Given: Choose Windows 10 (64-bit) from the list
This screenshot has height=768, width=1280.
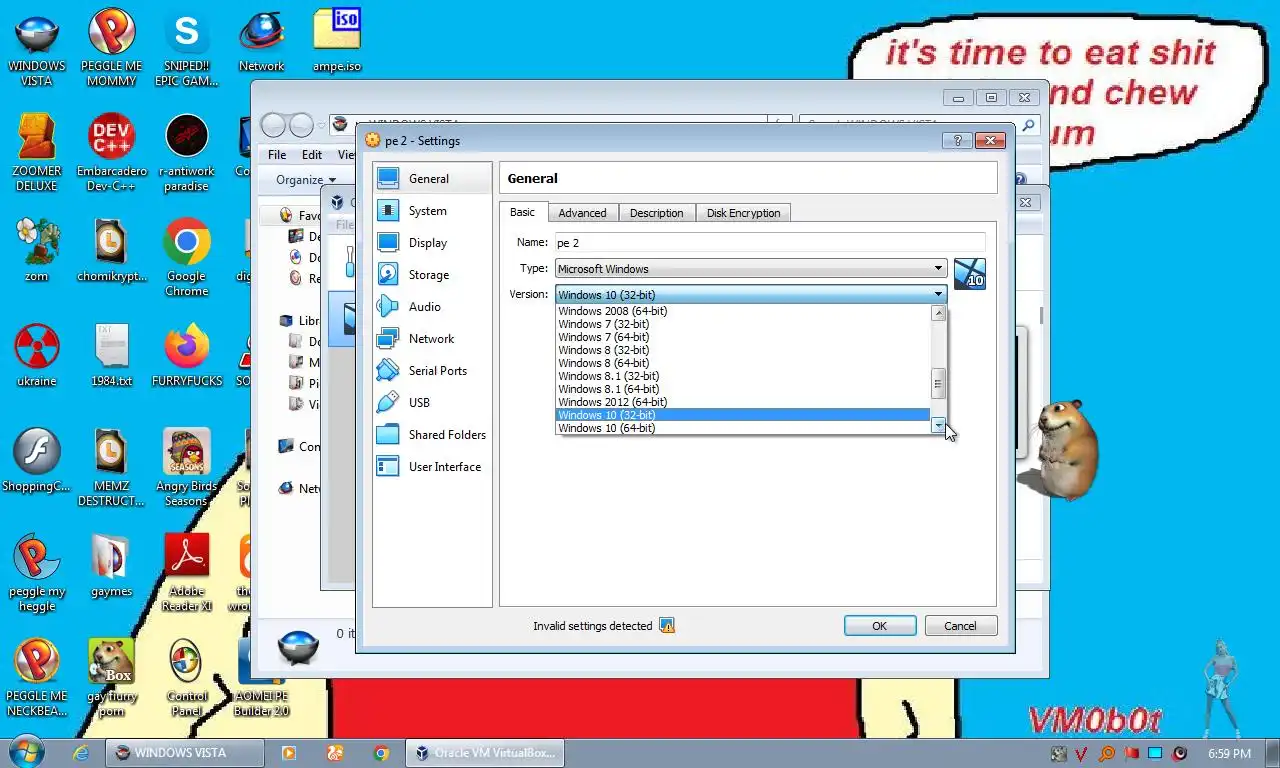Looking at the screenshot, I should (743, 428).
